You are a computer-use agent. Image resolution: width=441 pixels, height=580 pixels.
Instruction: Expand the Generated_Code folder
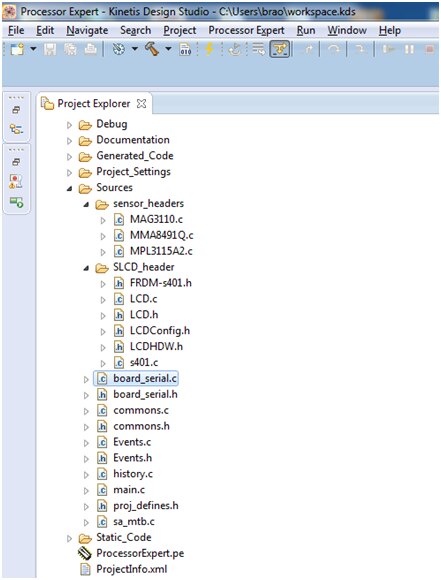69,157
